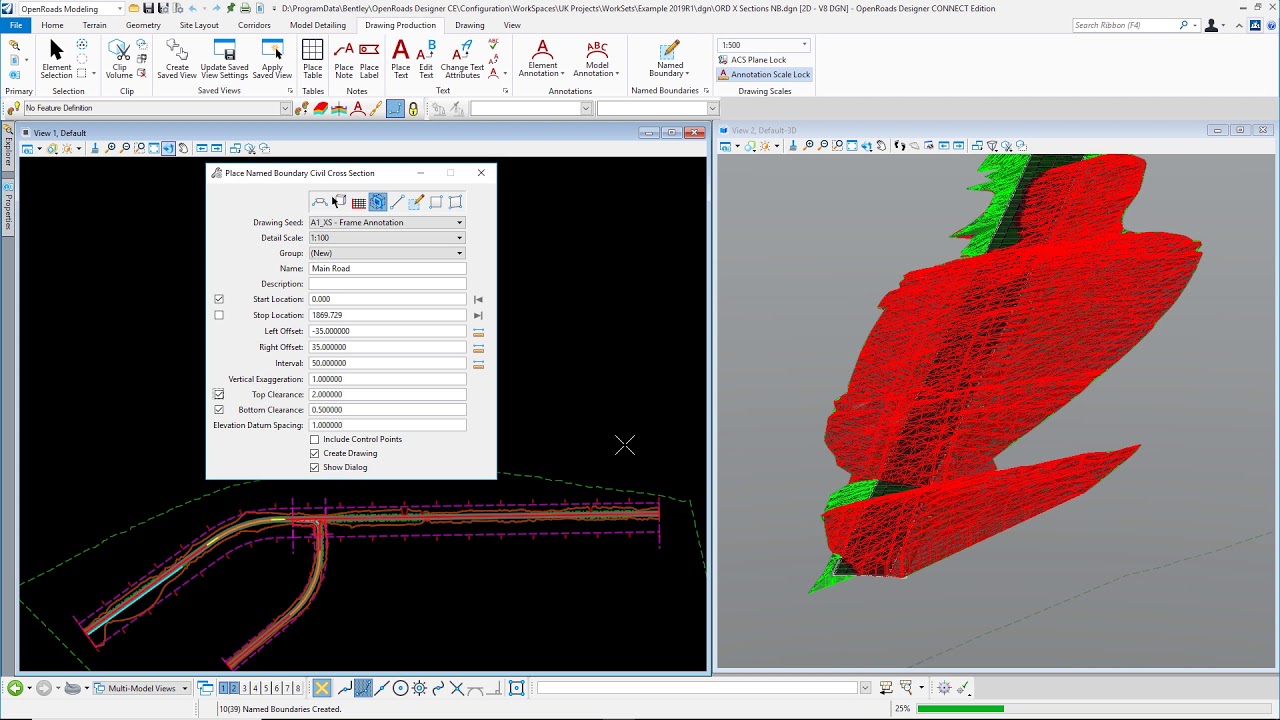Viewport: 1280px width, 720px height.
Task: Open Multi-Model Views selector
Action: [x=141, y=688]
